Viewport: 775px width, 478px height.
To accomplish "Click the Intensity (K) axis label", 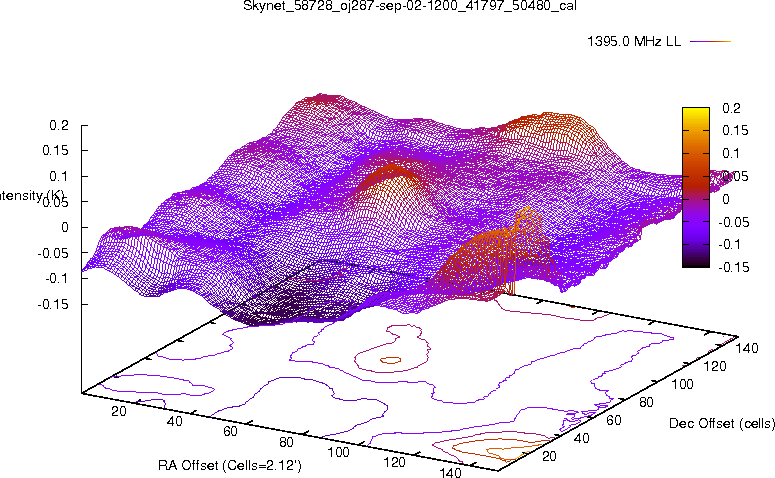I will (32, 196).
